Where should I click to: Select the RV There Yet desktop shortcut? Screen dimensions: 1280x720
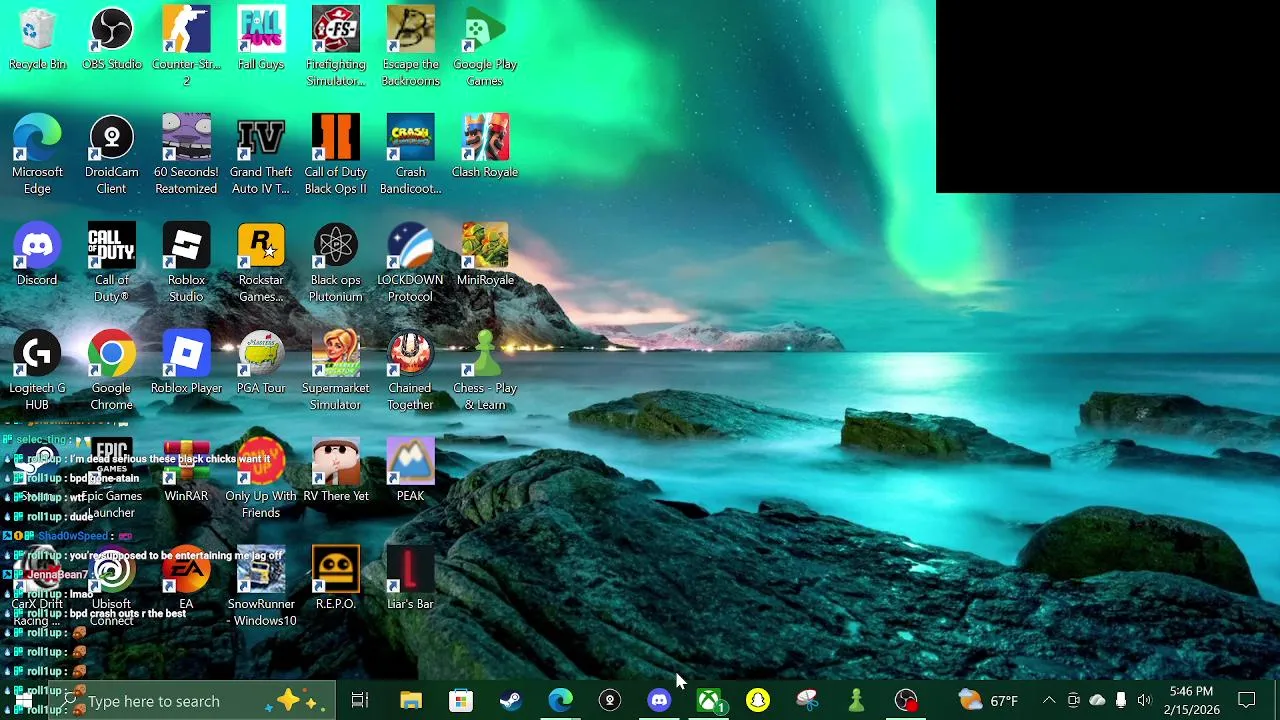point(335,471)
